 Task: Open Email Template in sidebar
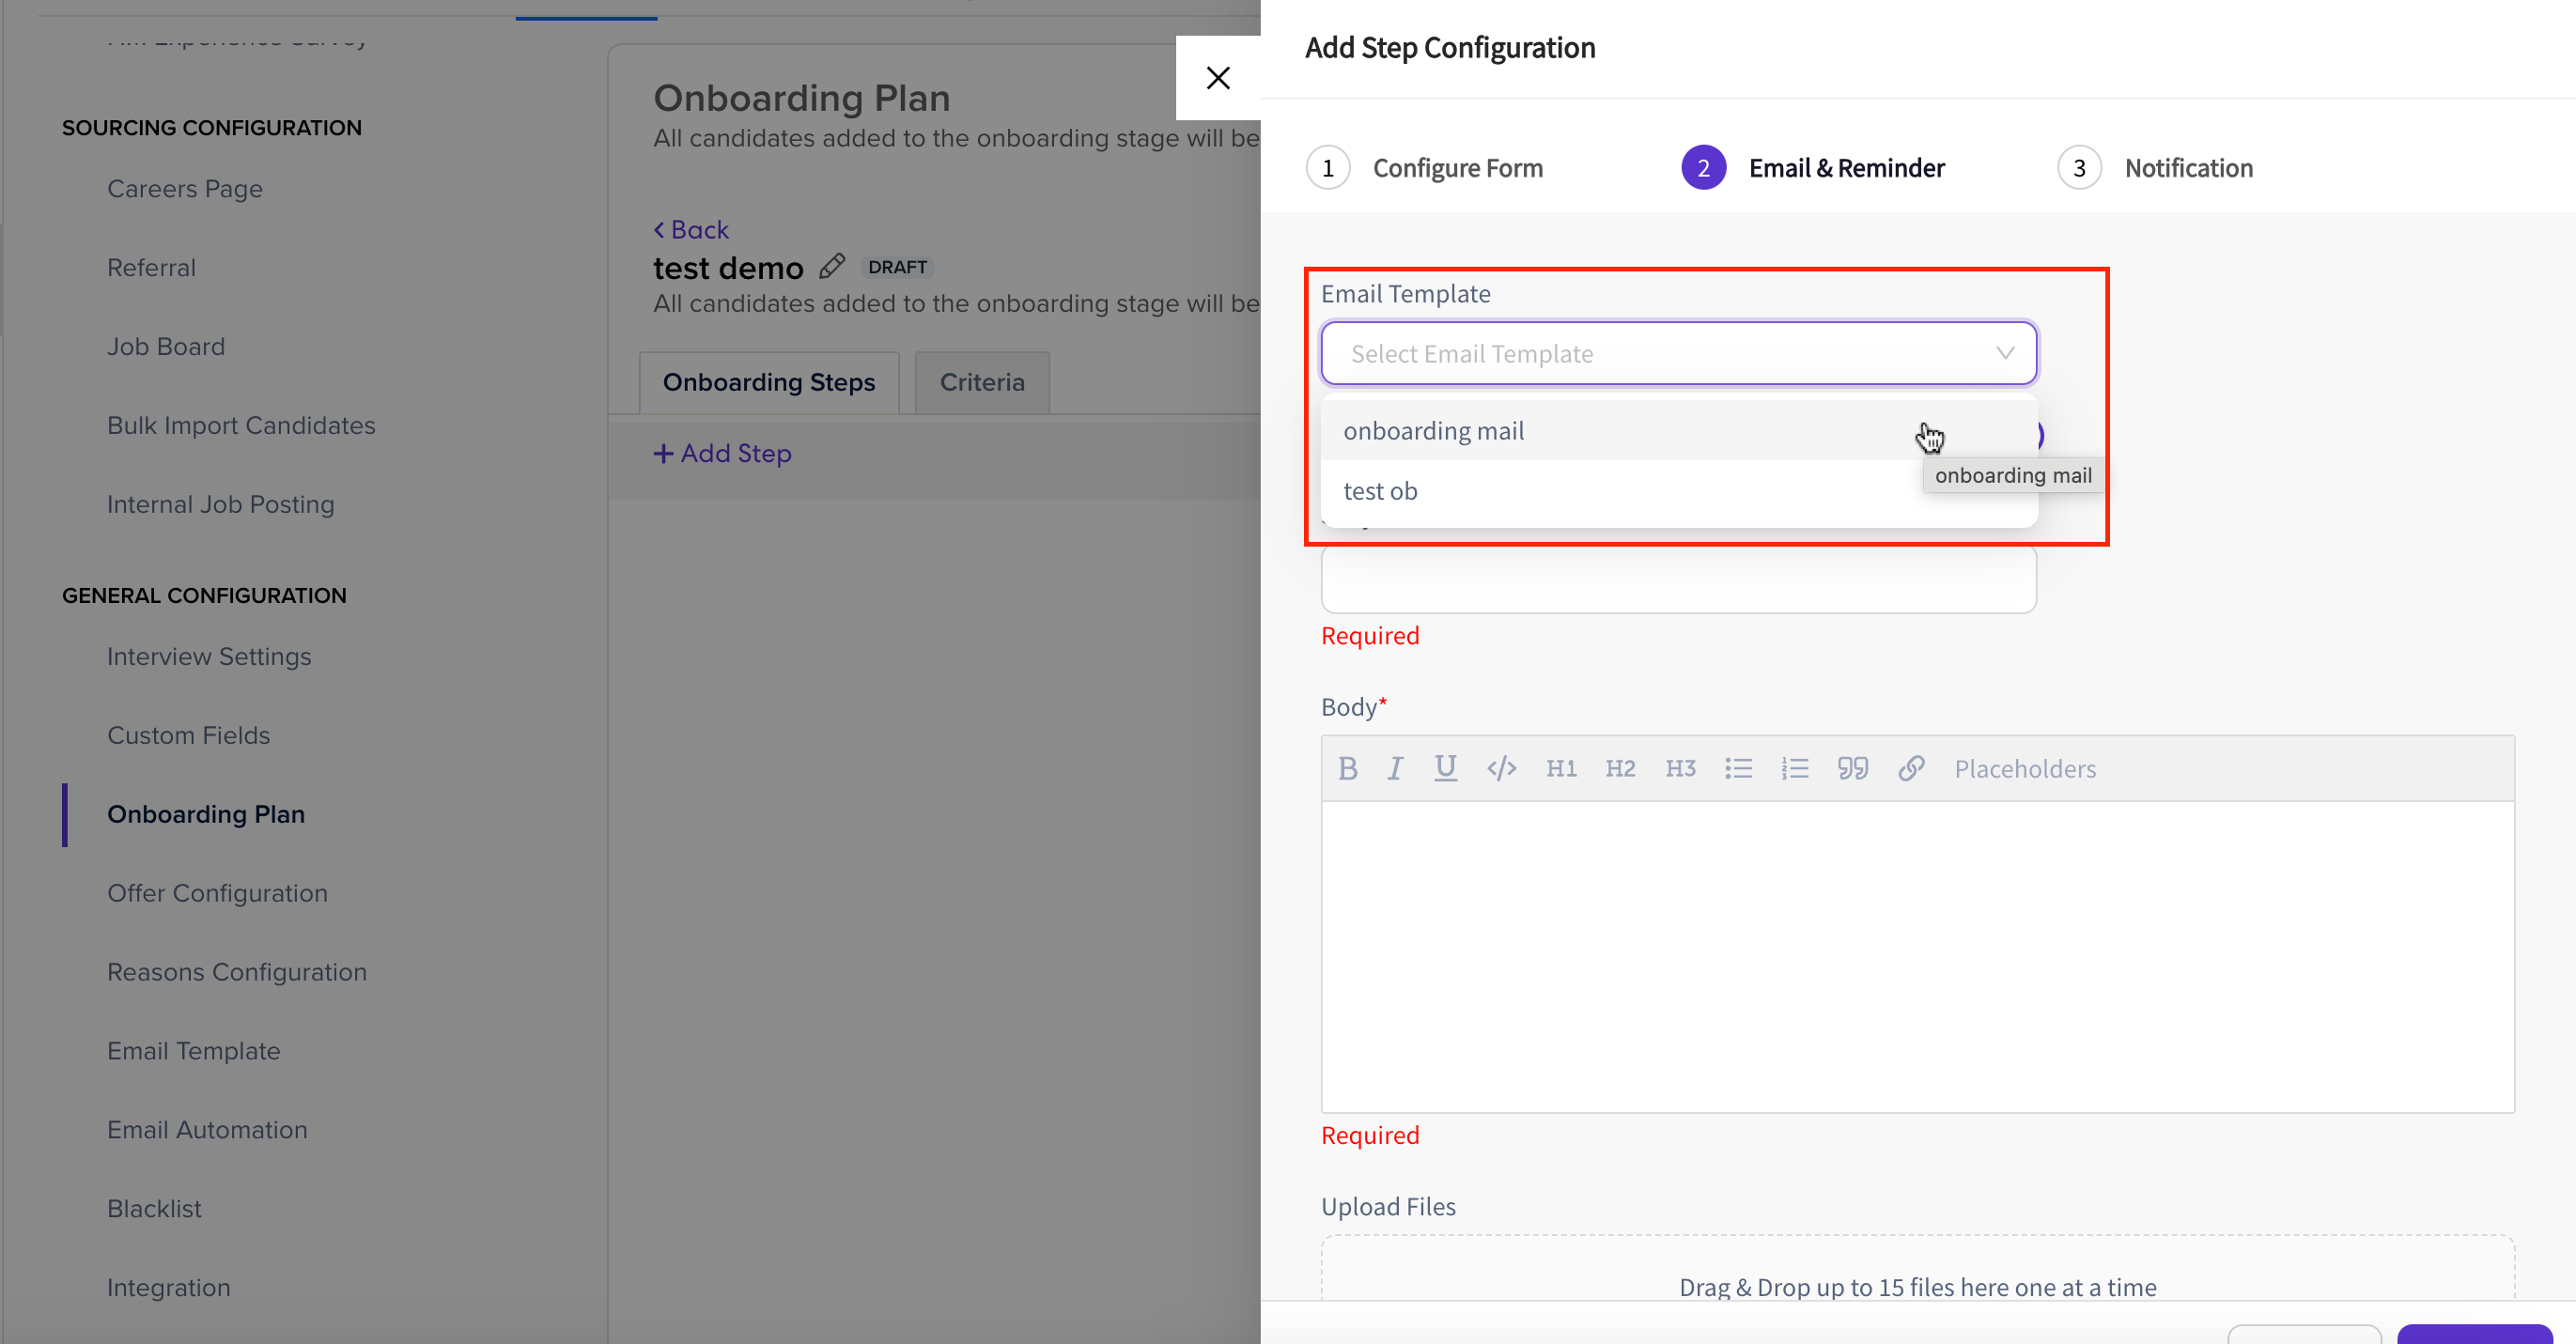tap(193, 1051)
